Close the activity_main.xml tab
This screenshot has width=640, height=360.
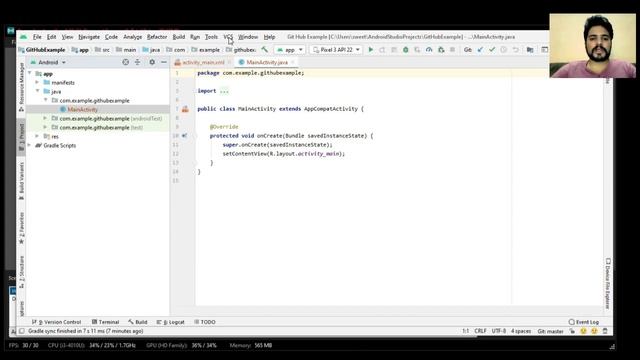click(229, 62)
